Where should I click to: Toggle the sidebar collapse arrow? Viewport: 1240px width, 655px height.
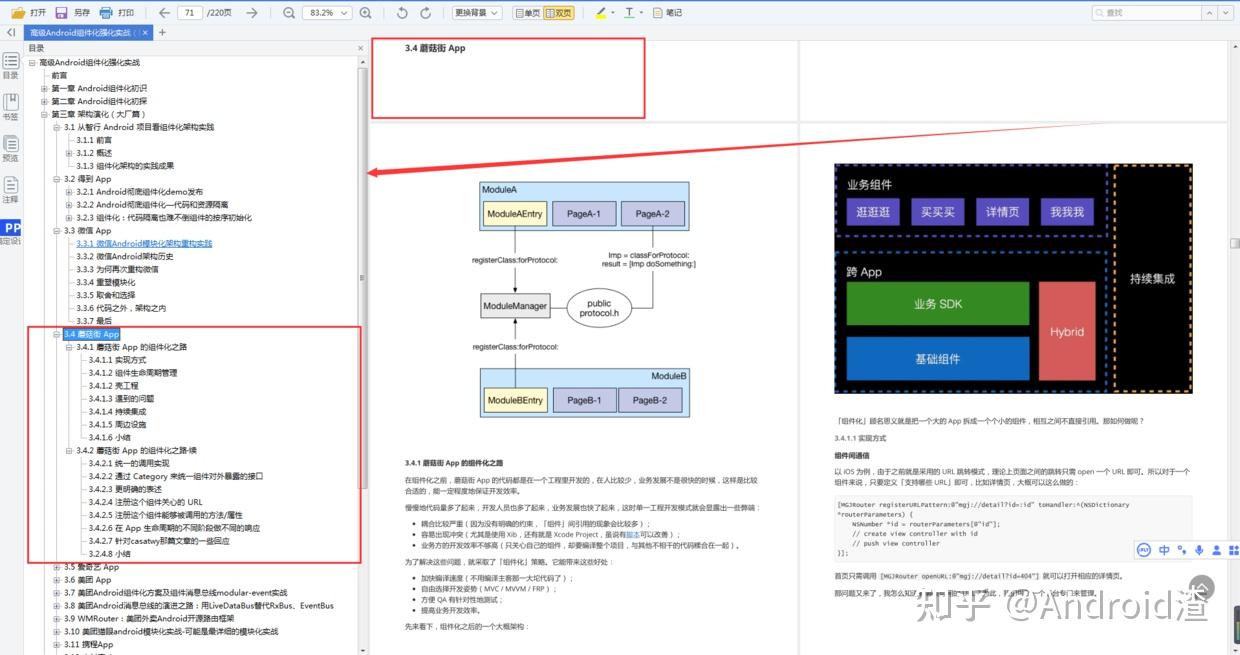(10, 31)
